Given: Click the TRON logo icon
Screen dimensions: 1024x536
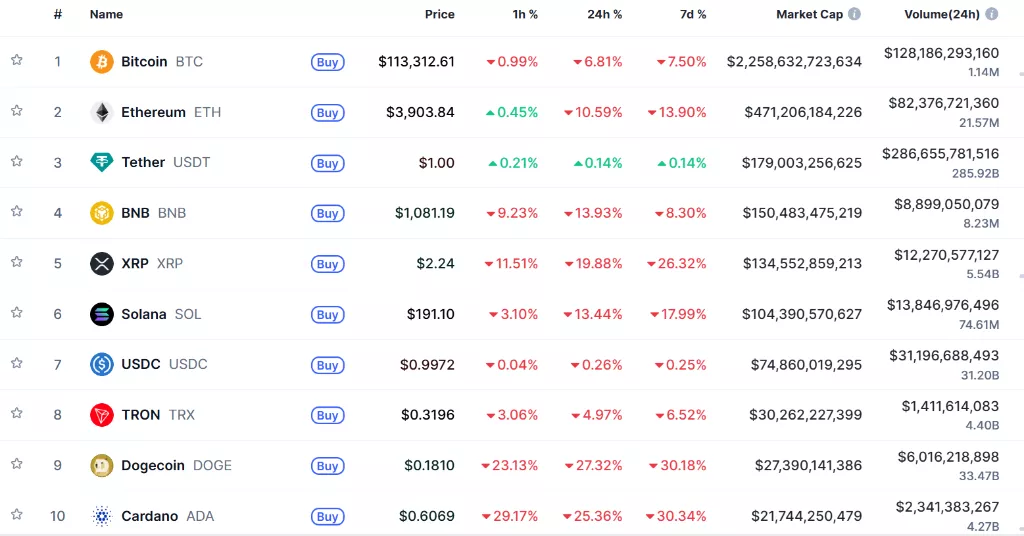Looking at the screenshot, I should click(102, 415).
